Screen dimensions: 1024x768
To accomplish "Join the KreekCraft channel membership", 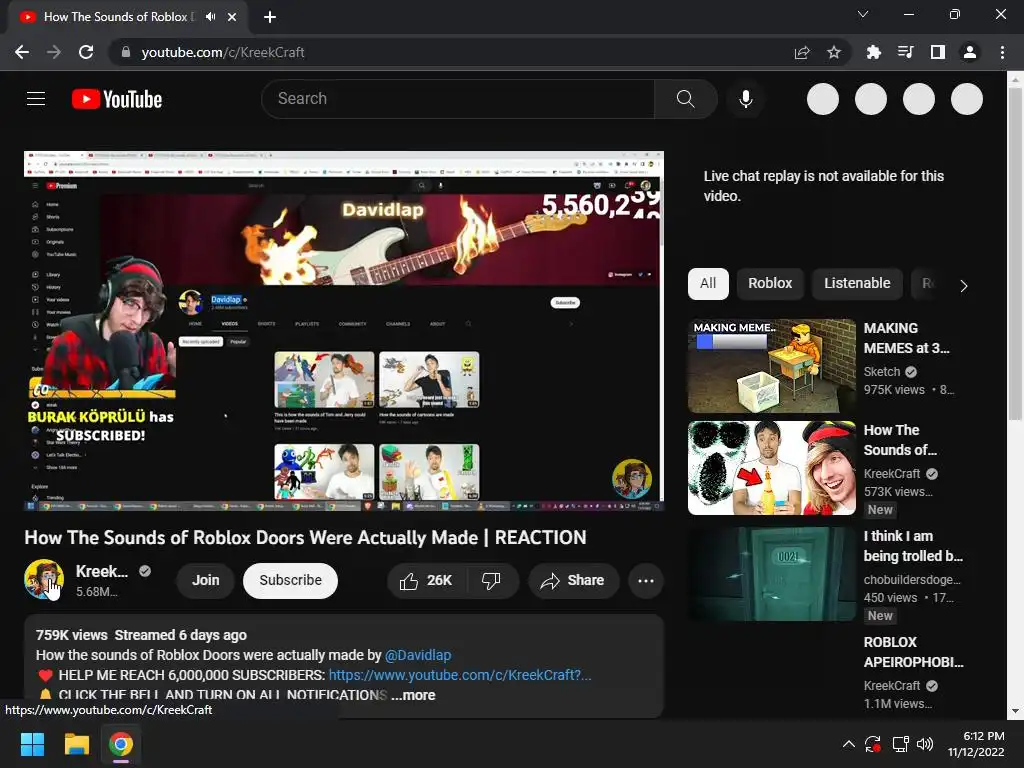I will [206, 581].
